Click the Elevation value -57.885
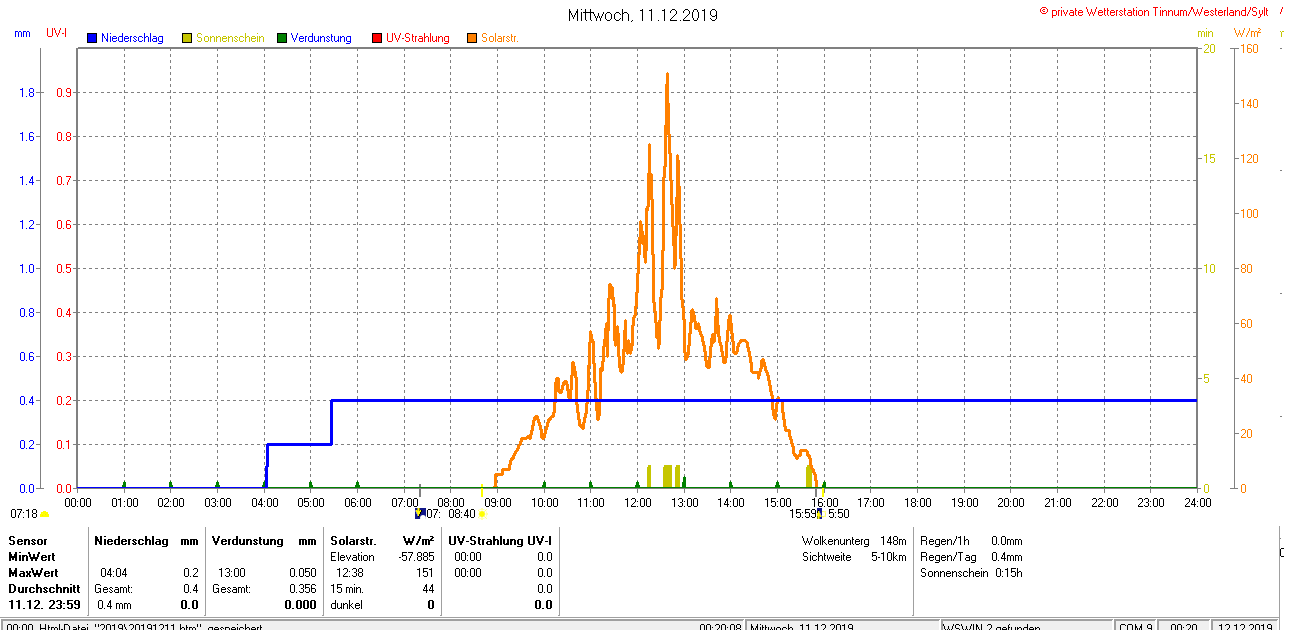This screenshot has height=630, width=1310. (414, 556)
